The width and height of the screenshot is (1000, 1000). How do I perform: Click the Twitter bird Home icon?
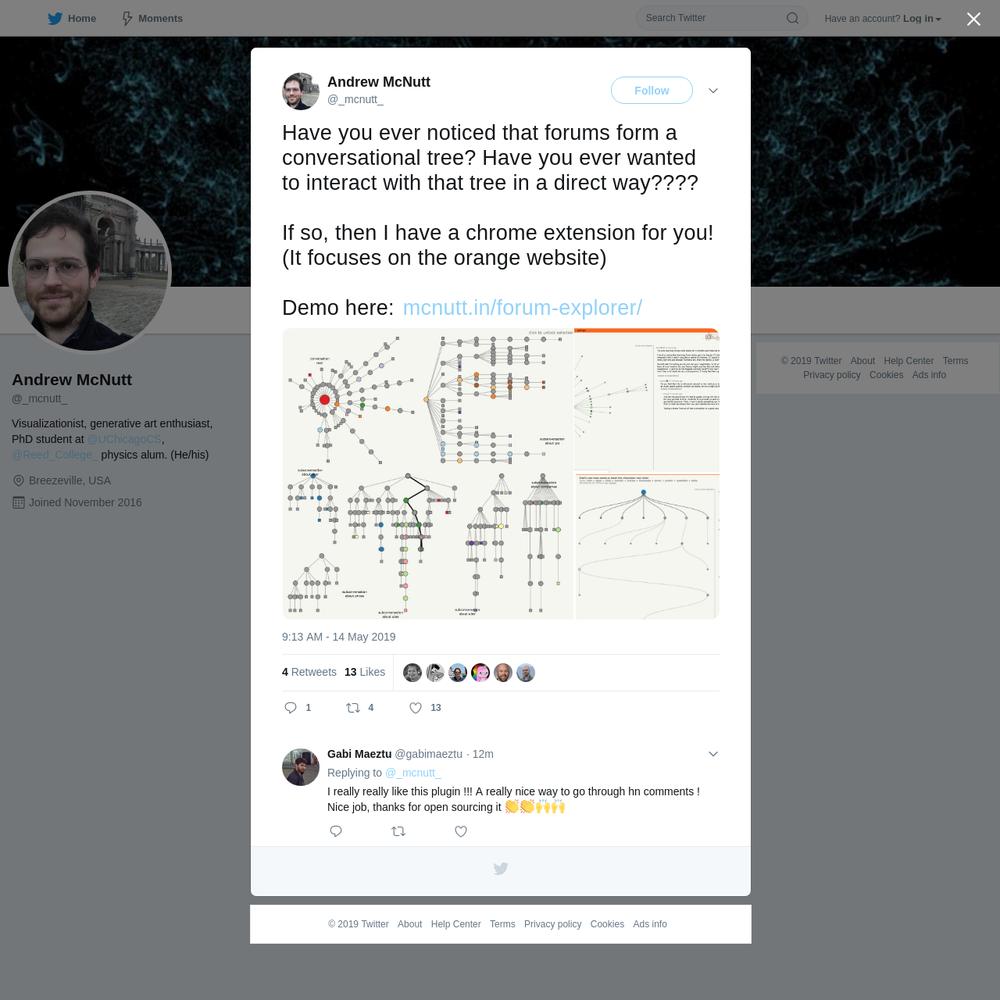point(55,18)
